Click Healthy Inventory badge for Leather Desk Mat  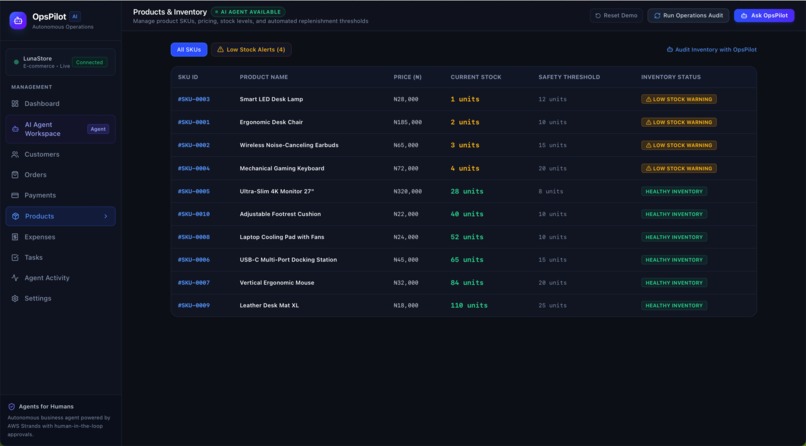pos(674,306)
